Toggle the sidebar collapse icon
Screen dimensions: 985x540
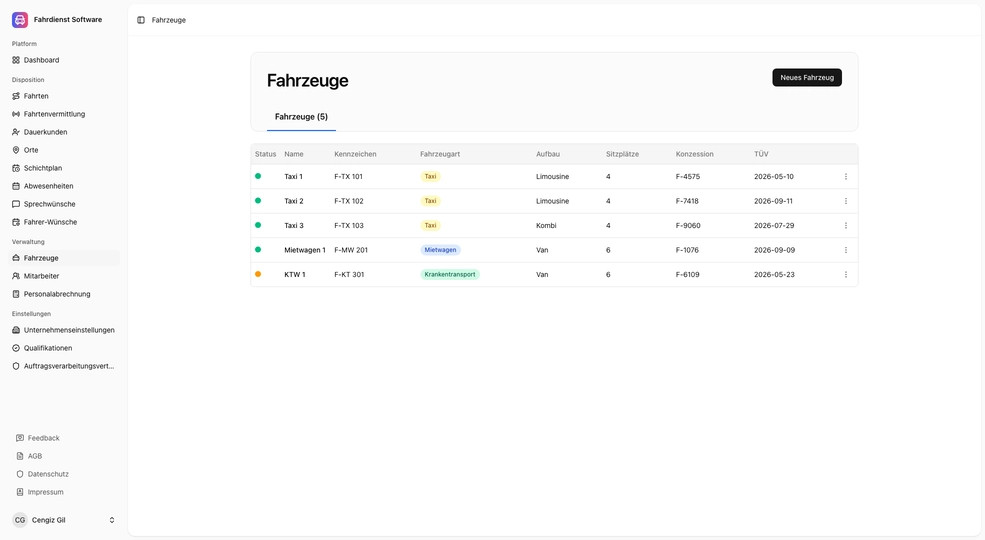pyautogui.click(x=141, y=20)
